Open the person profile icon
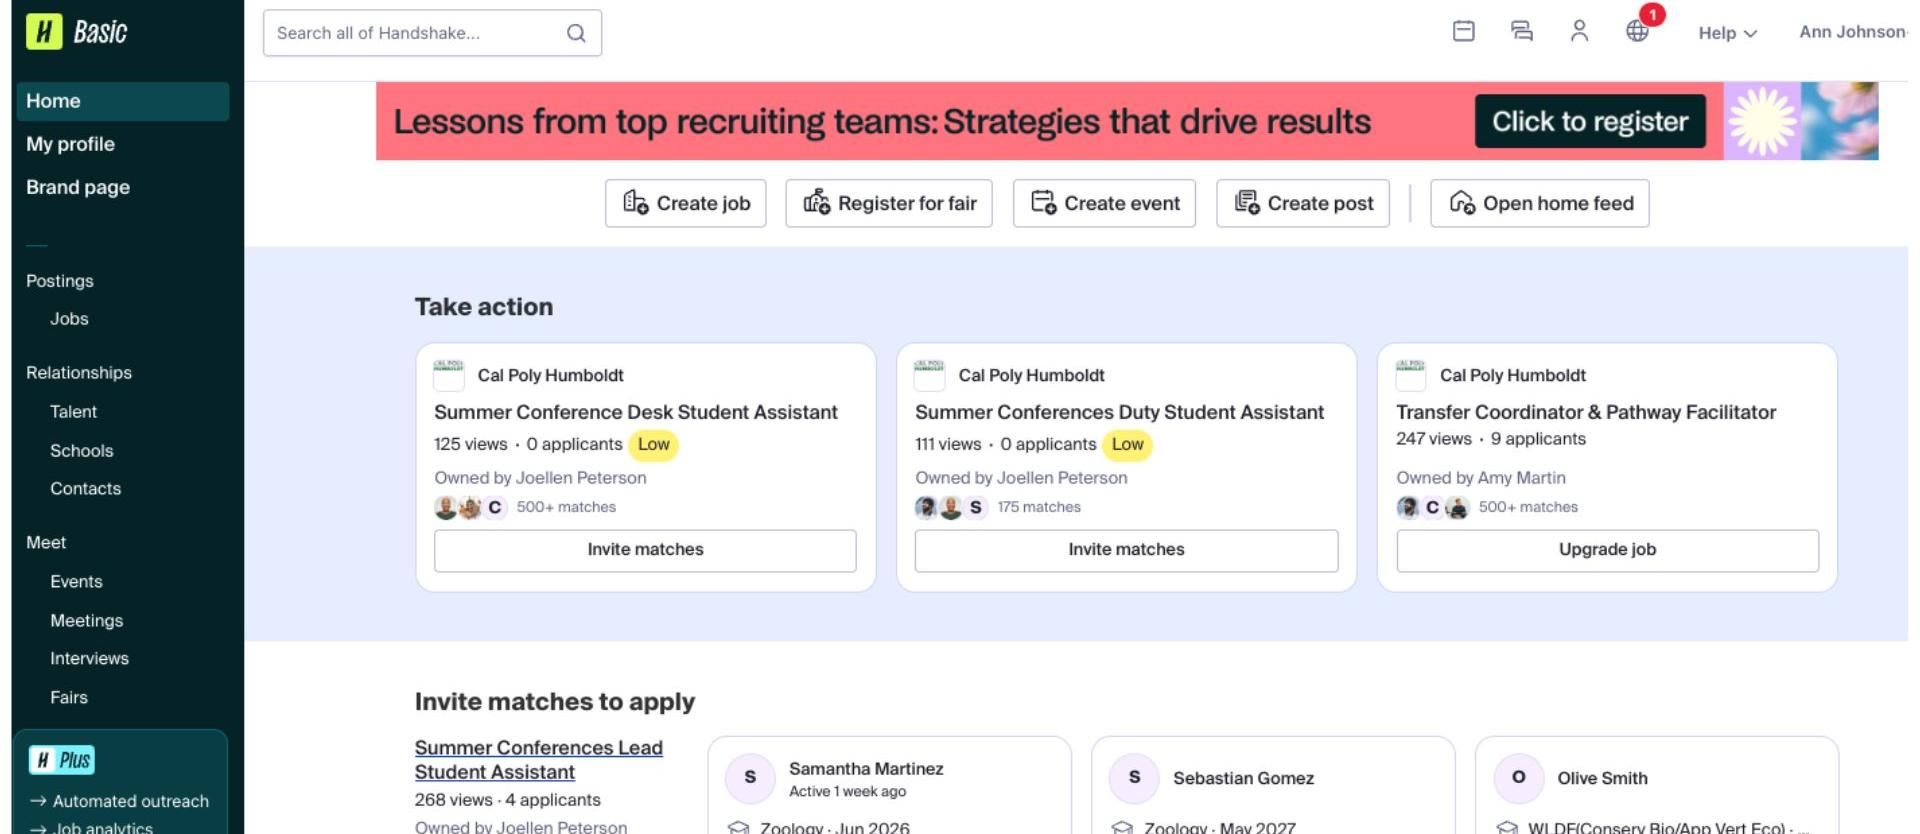The width and height of the screenshot is (1920, 834). click(1579, 31)
